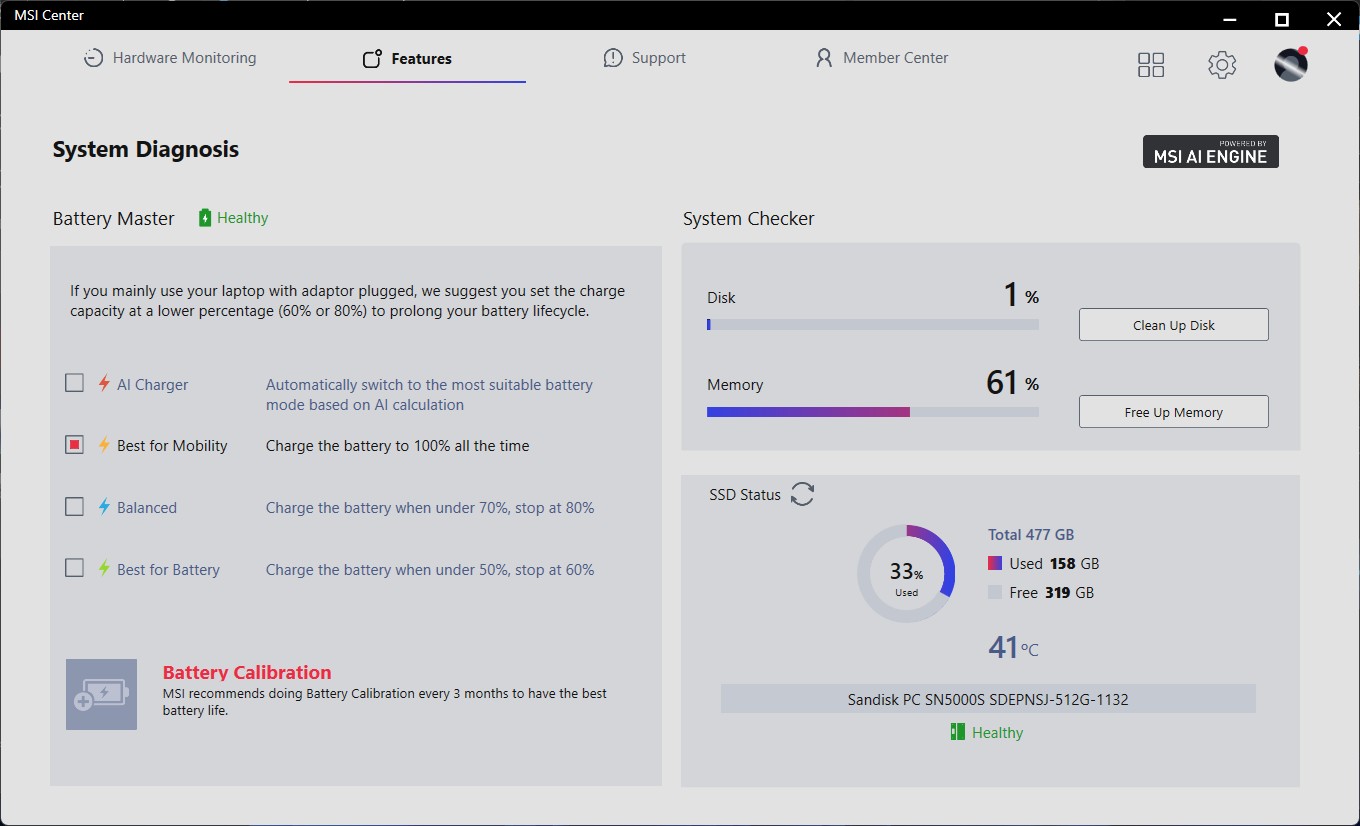The height and width of the screenshot is (826, 1360).
Task: Click the 61 % memory value
Action: pyautogui.click(x=1012, y=382)
